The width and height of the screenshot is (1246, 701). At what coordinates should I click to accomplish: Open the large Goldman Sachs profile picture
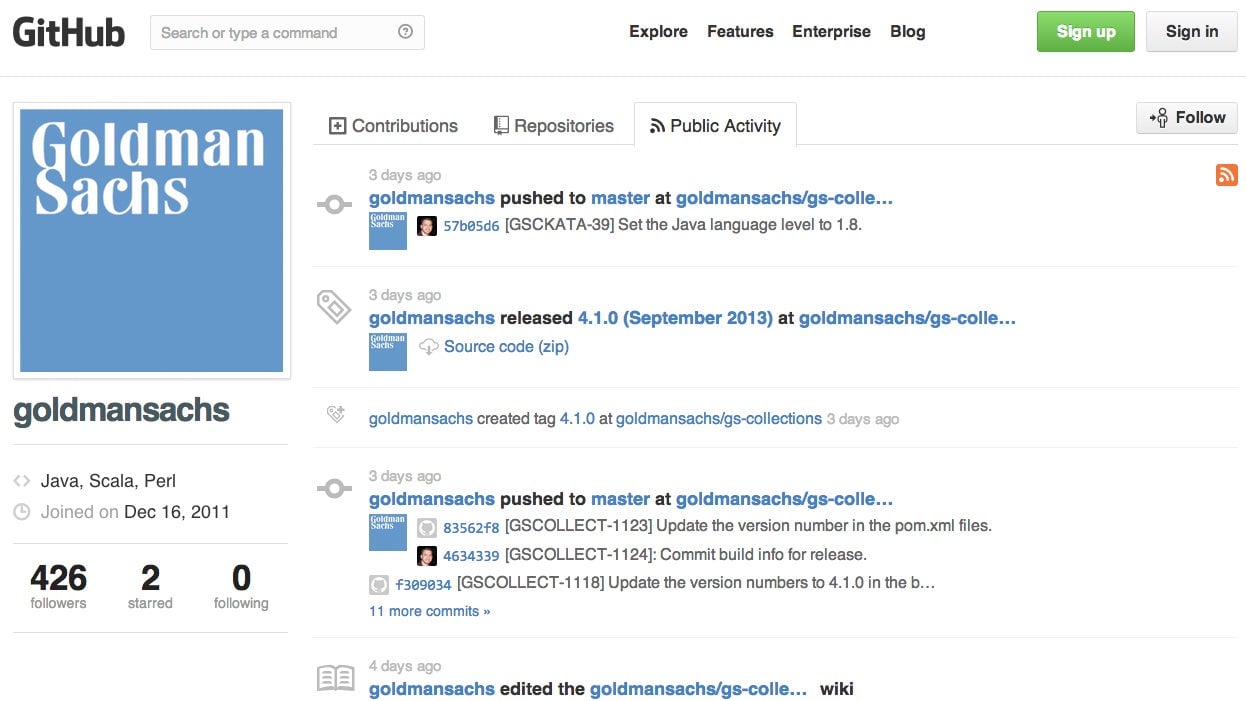pyautogui.click(x=152, y=241)
